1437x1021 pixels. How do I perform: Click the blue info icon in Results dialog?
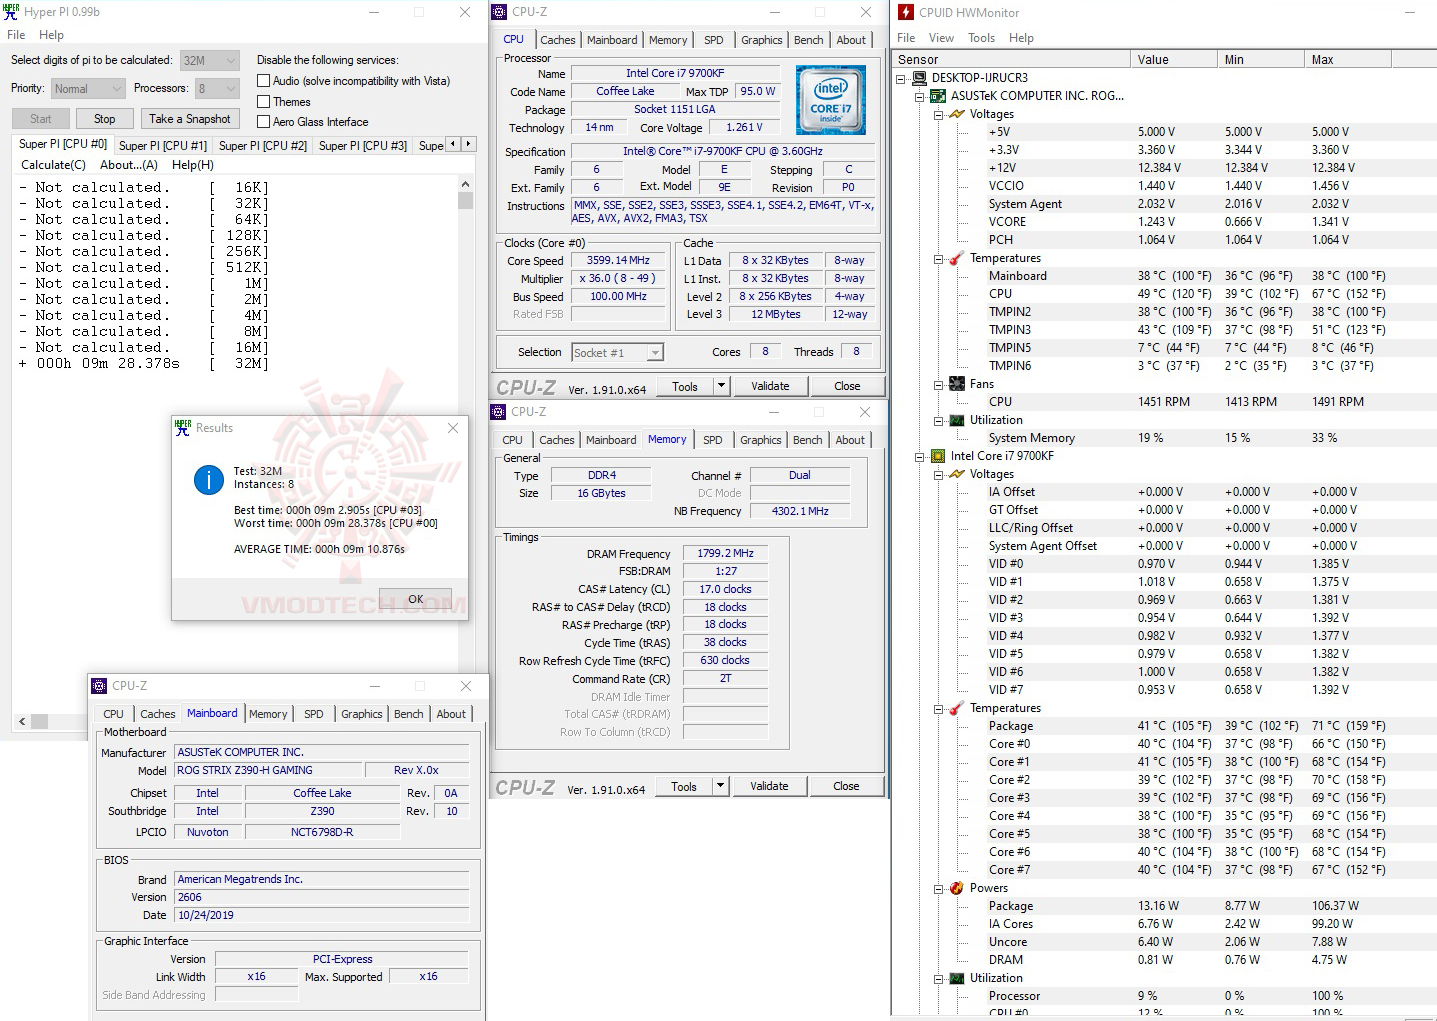[208, 480]
